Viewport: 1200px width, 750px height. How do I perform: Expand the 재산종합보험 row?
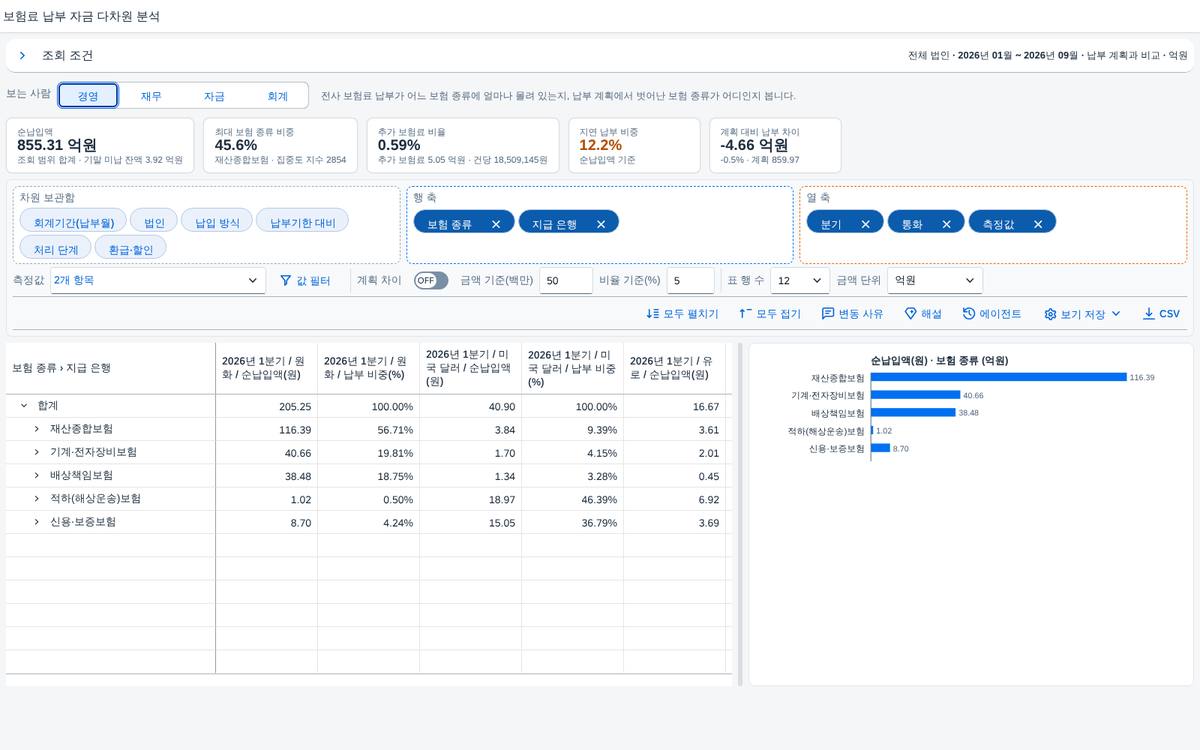point(37,429)
